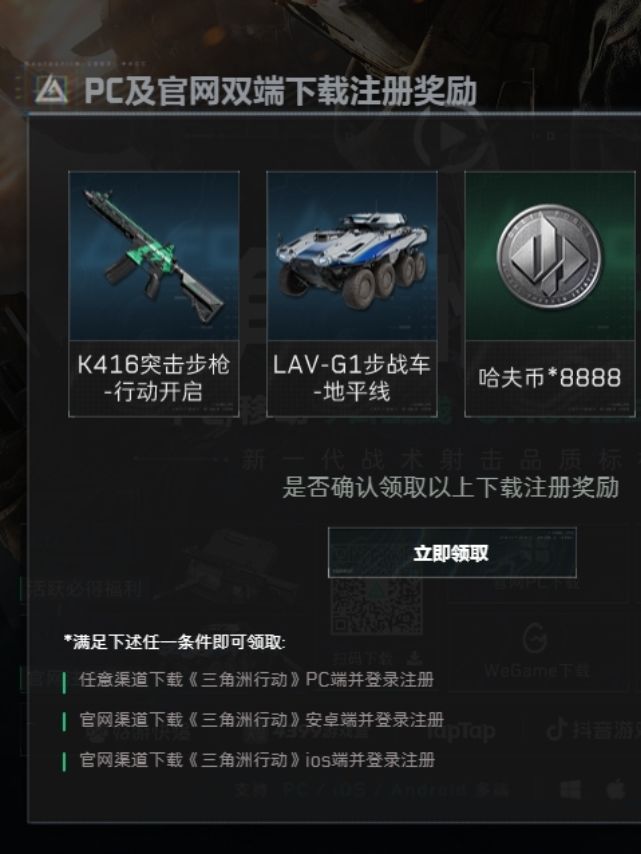
Task: Click the triangle logo beside the title
Action: [51, 90]
